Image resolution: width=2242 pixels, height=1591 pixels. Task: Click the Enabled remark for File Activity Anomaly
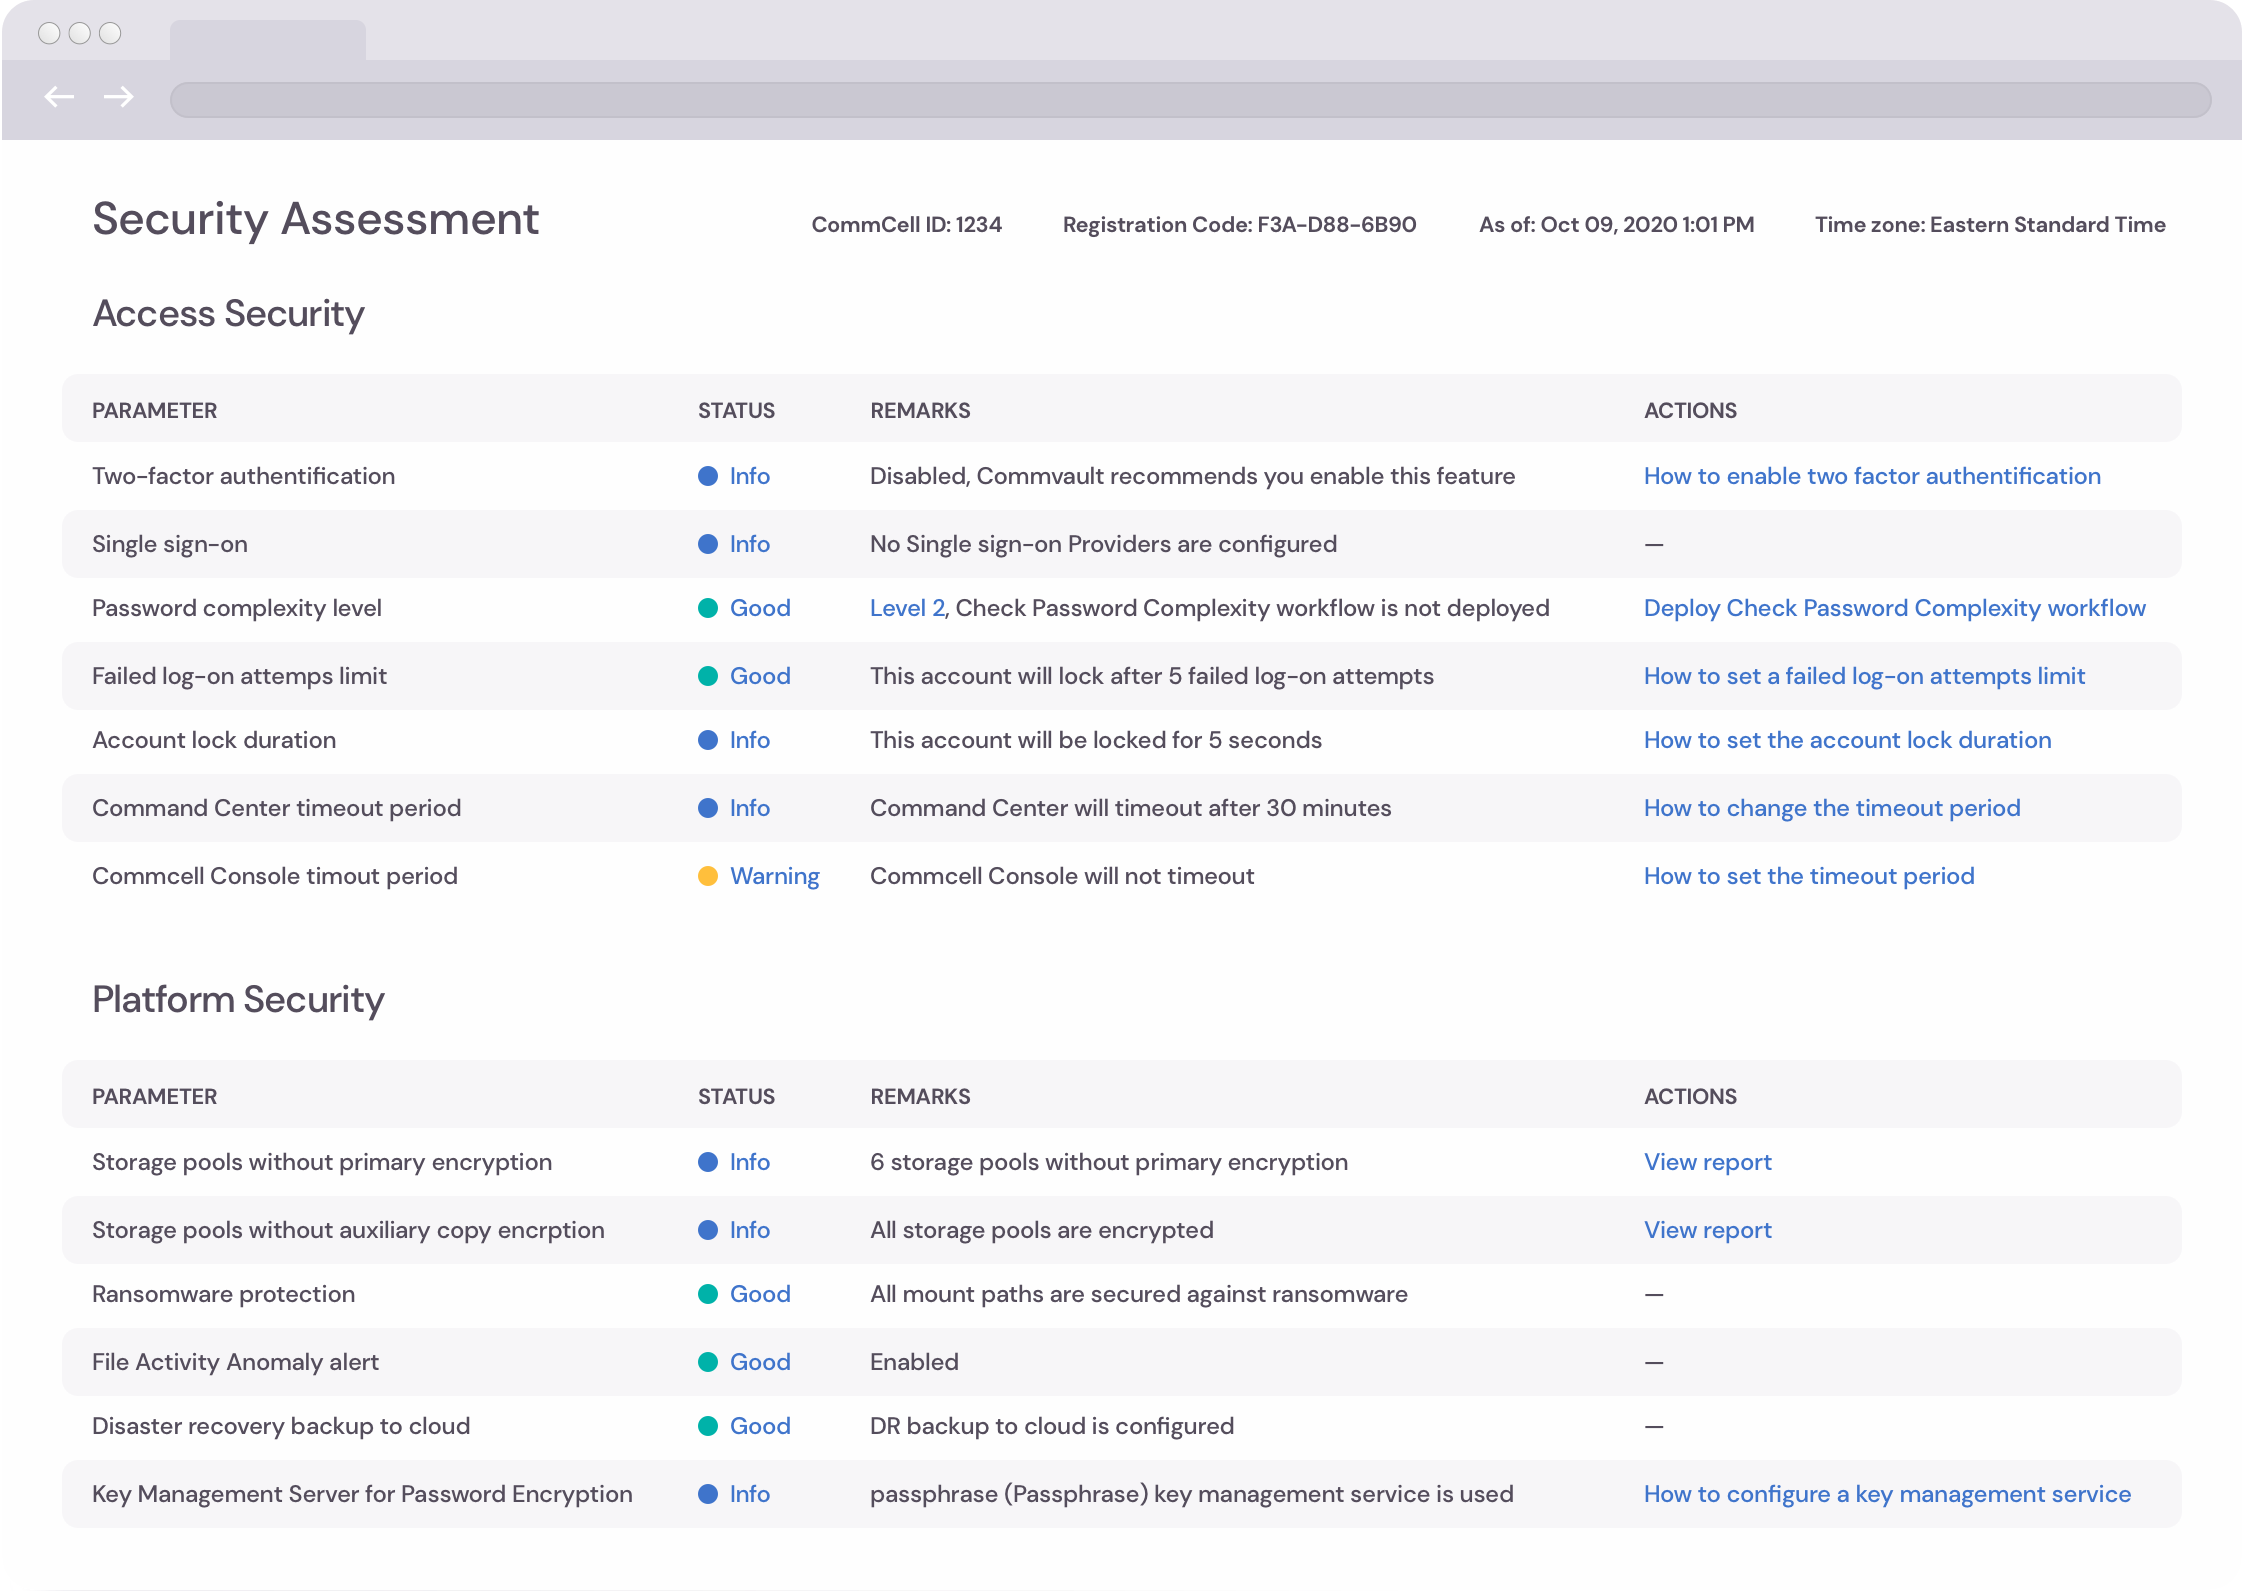914,1362
